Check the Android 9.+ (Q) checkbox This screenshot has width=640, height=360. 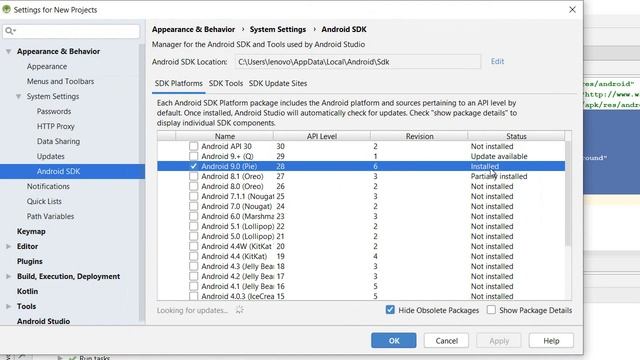tap(193, 156)
